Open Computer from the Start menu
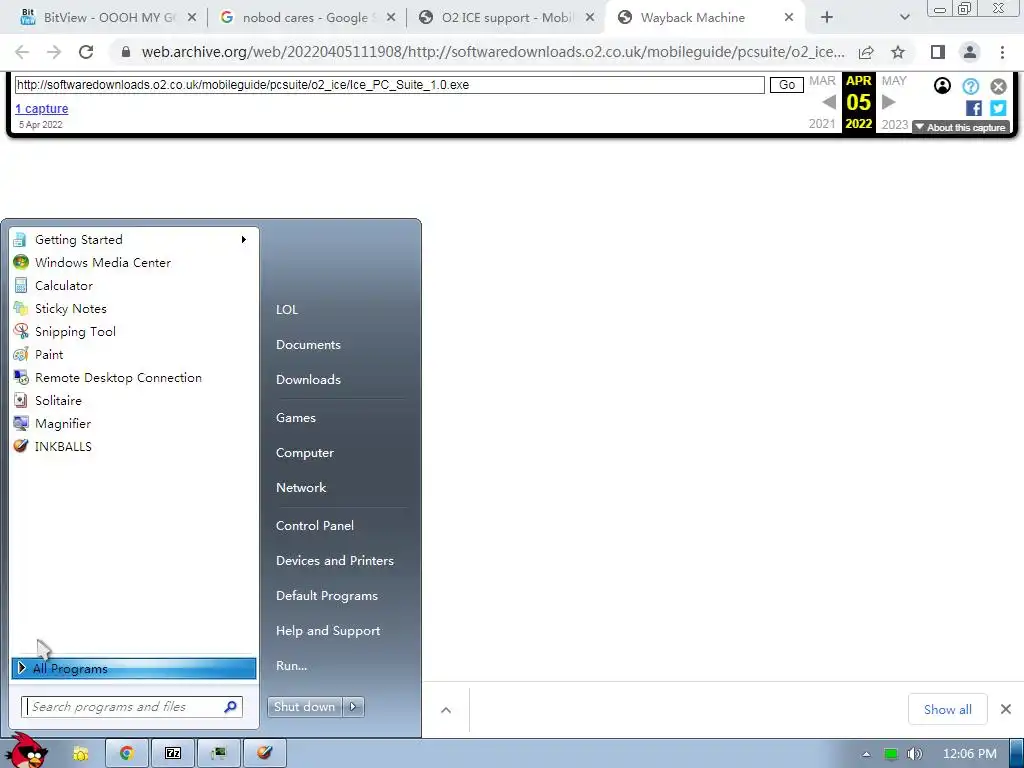 (x=304, y=453)
